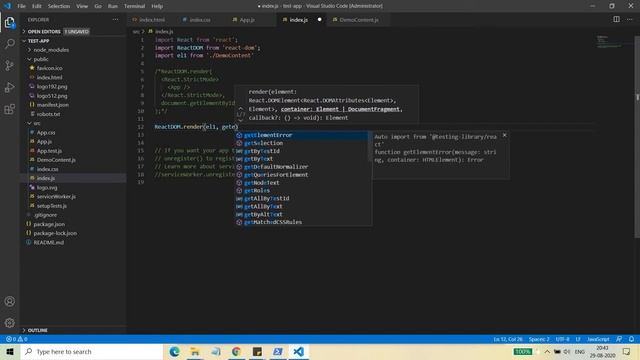Open the Help menu

[x=157, y=6]
